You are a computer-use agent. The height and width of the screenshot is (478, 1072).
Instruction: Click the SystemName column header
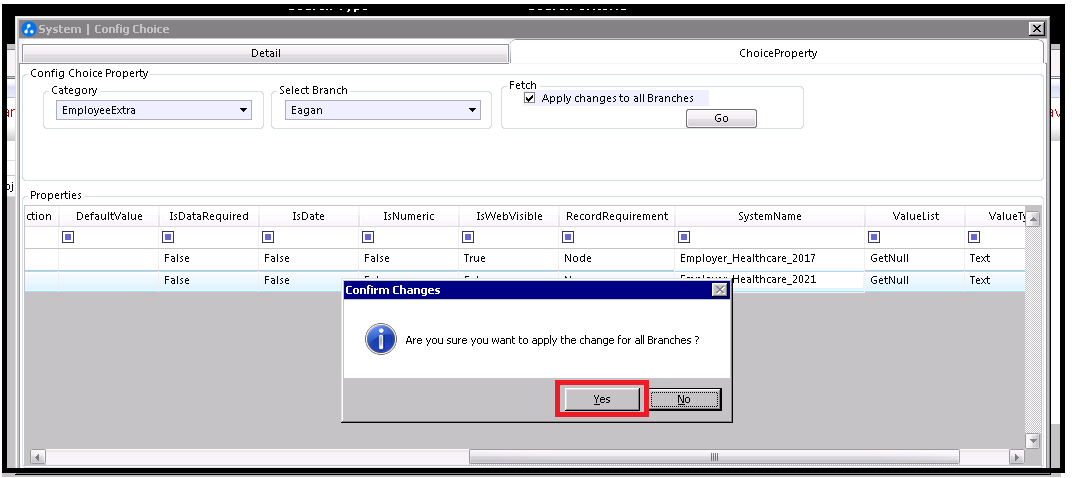770,216
